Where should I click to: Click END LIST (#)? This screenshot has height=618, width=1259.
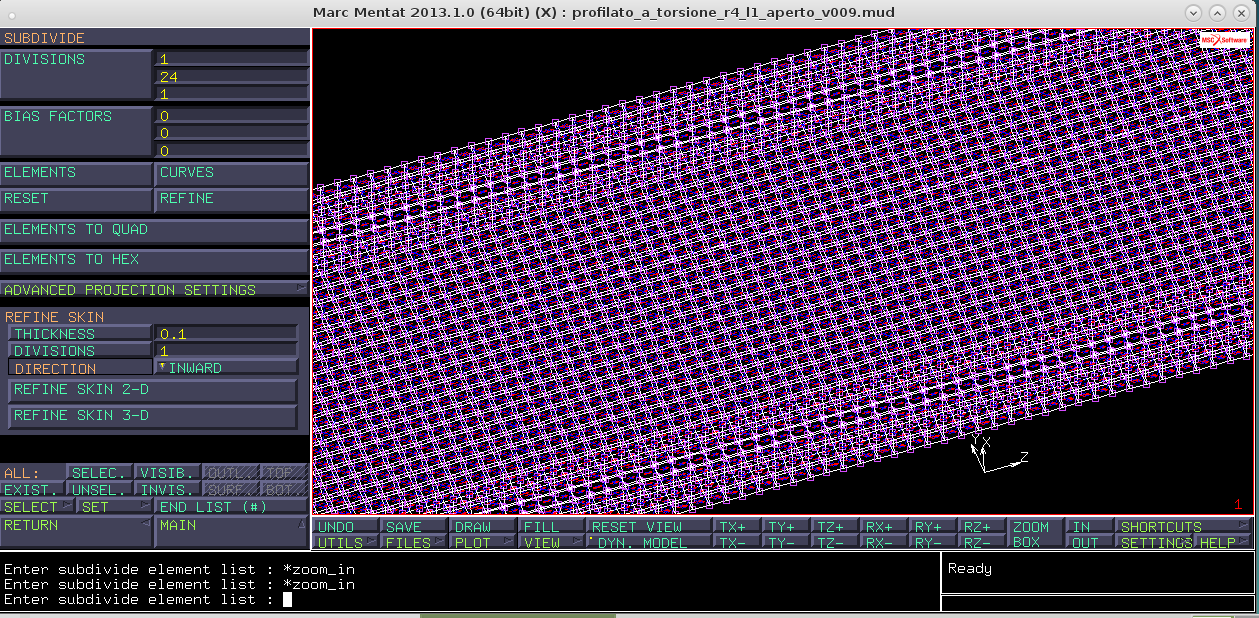point(232,507)
